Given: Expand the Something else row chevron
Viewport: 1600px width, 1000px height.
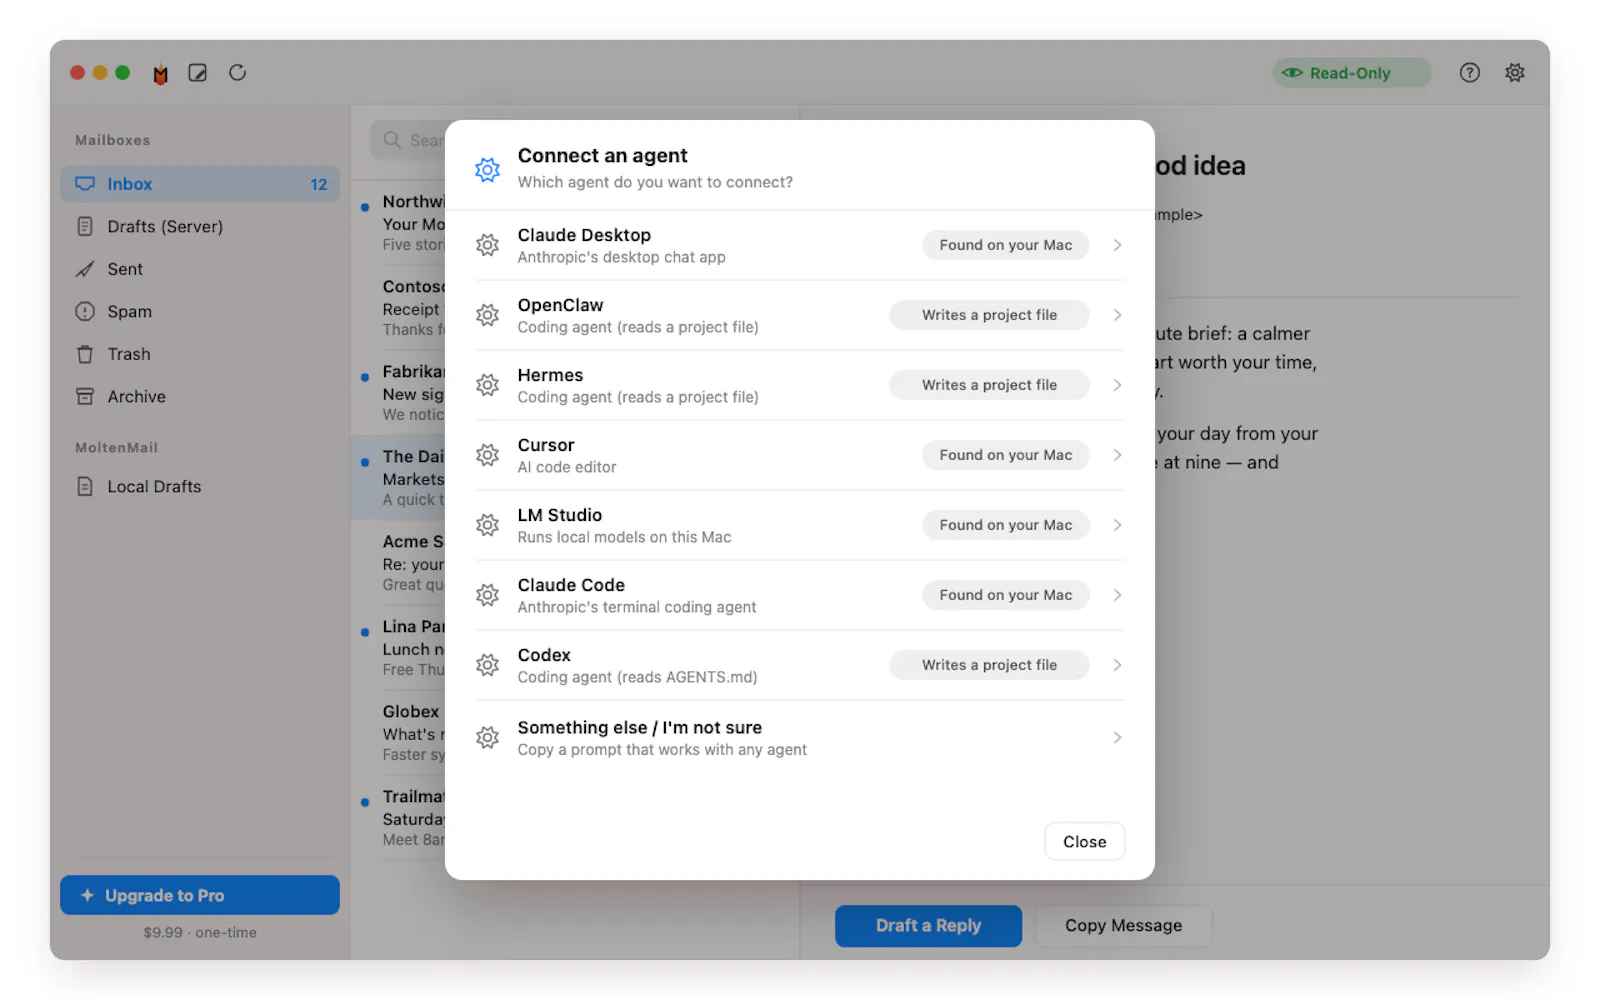Looking at the screenshot, I should point(1117,738).
